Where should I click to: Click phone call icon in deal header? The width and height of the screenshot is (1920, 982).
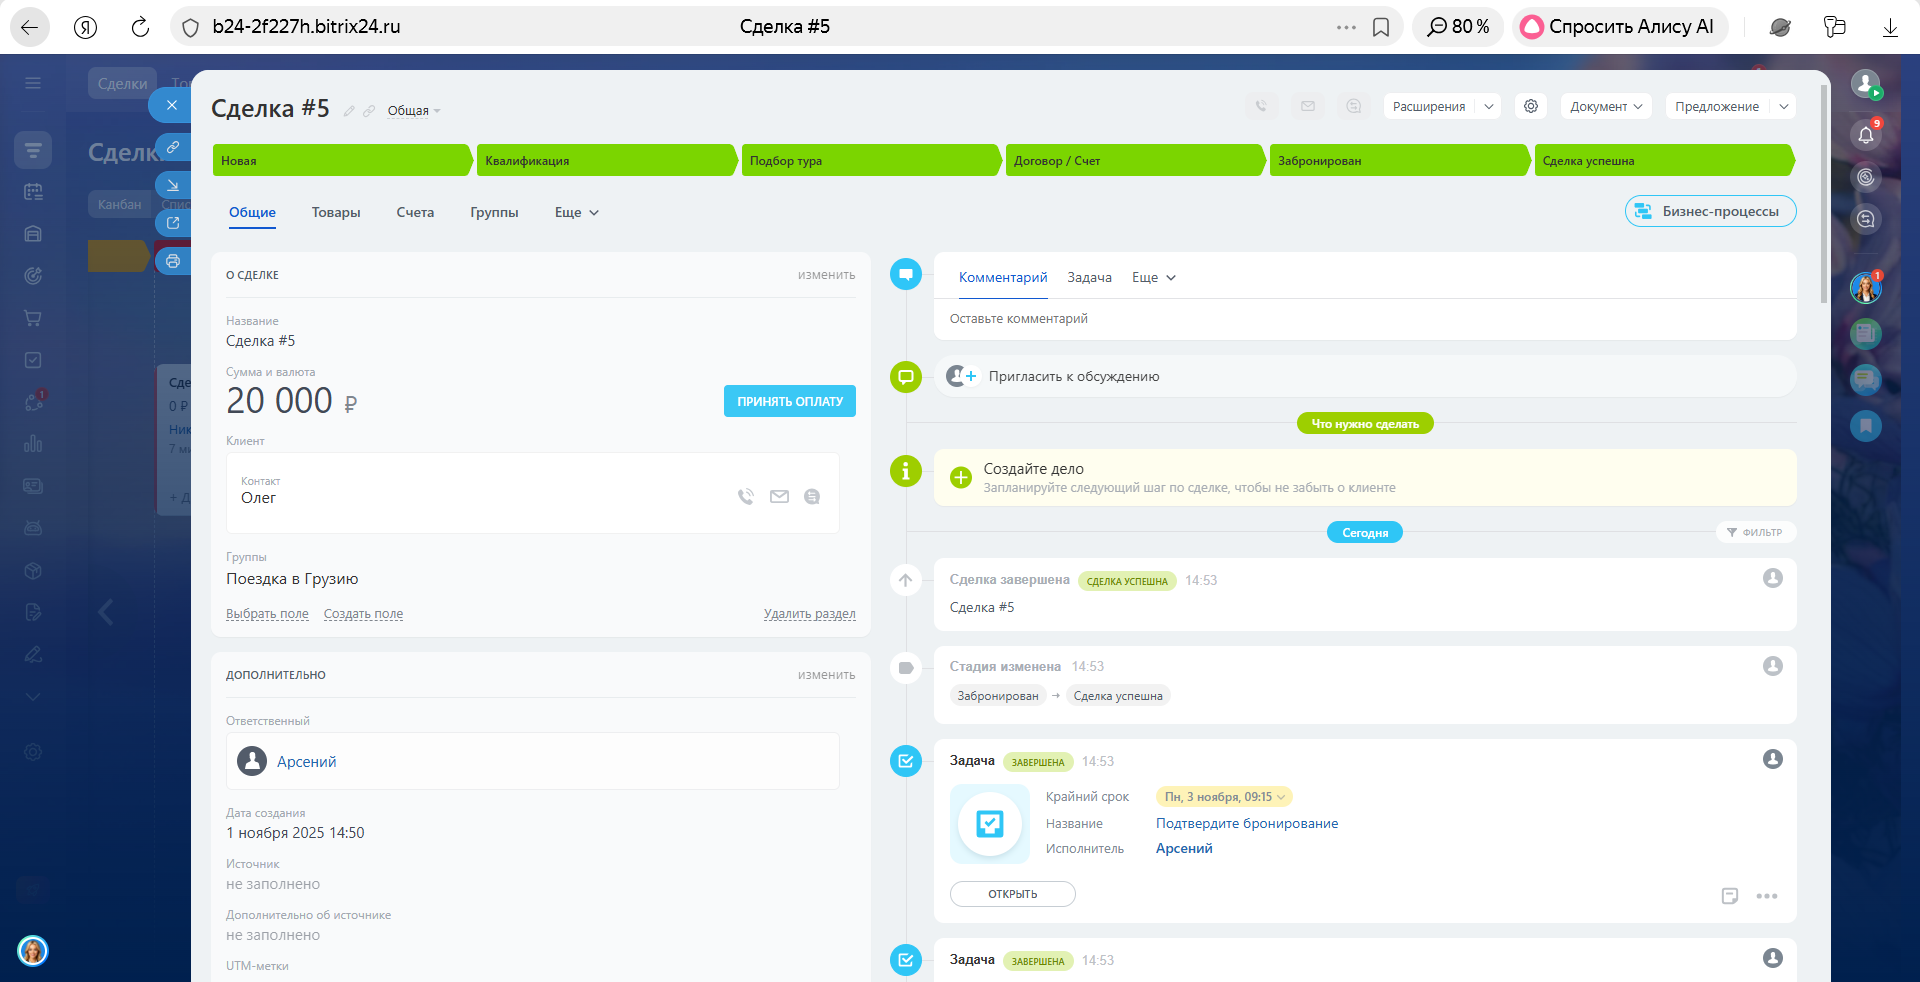[x=1262, y=106]
